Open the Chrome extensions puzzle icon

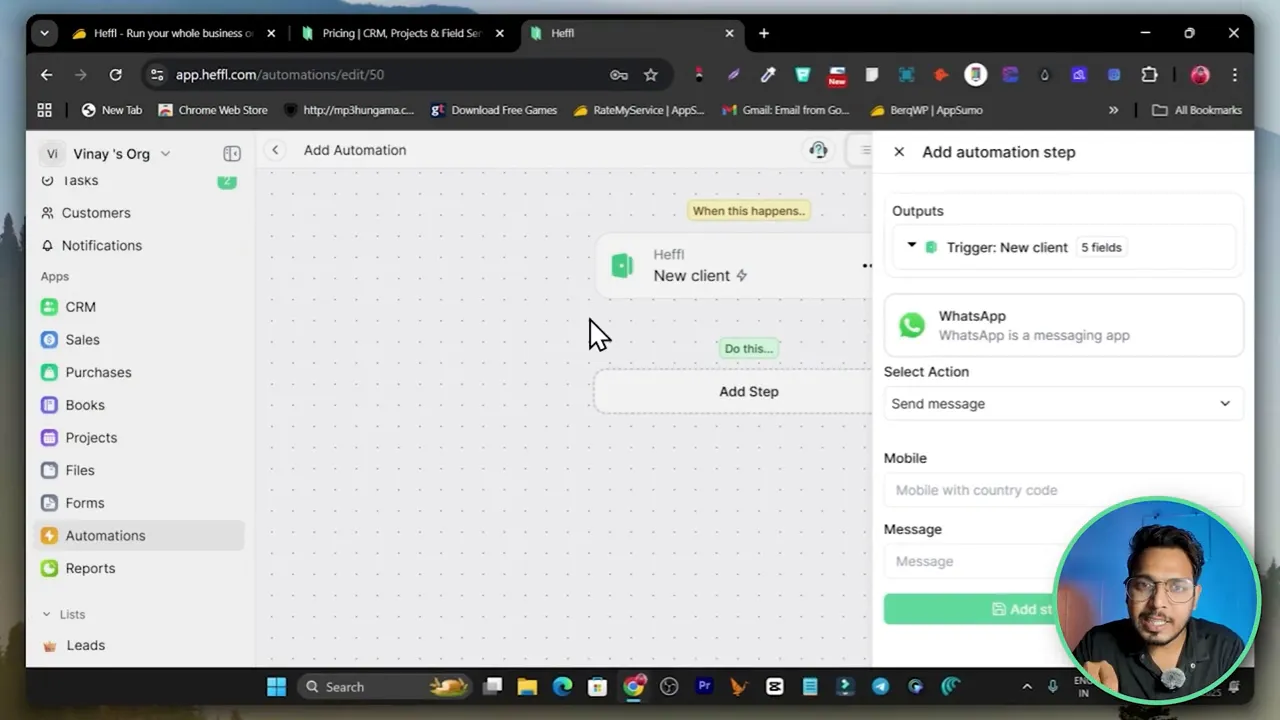[x=1149, y=74]
